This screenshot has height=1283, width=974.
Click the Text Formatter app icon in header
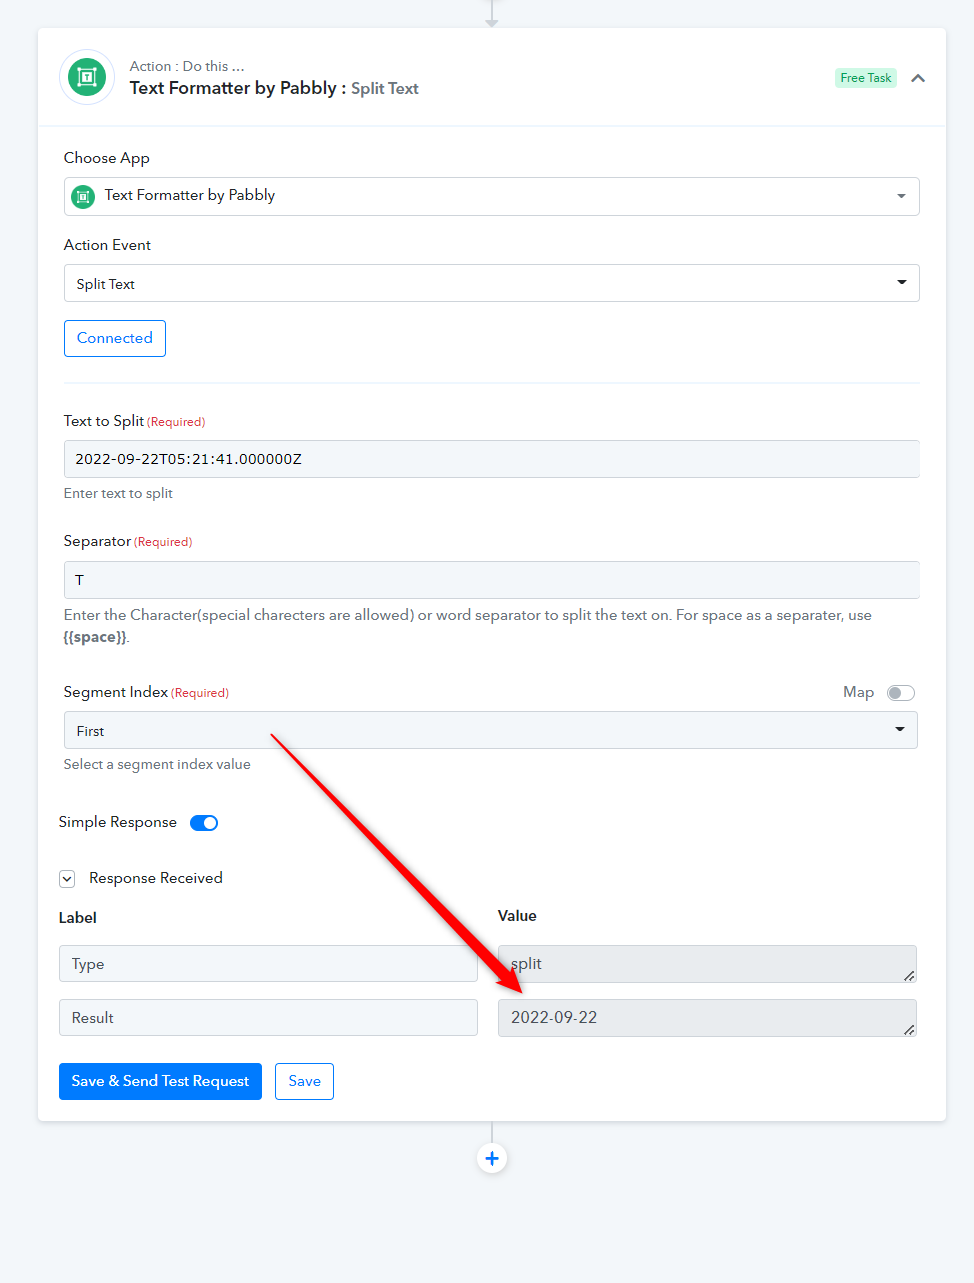87,77
